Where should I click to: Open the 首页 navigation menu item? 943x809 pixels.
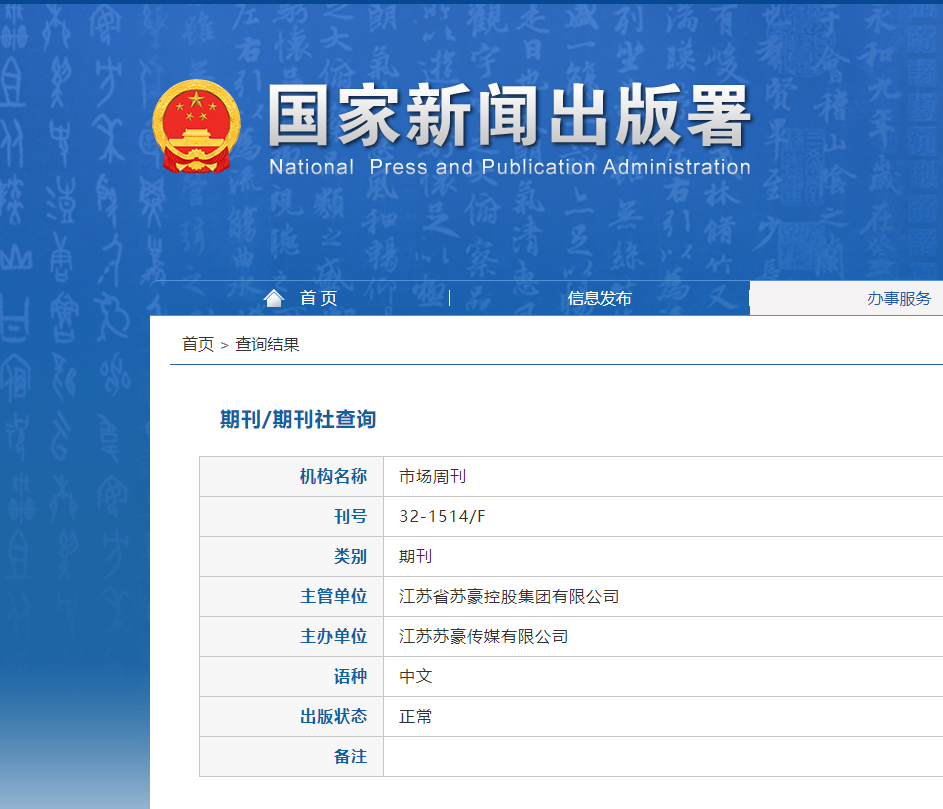coord(318,298)
